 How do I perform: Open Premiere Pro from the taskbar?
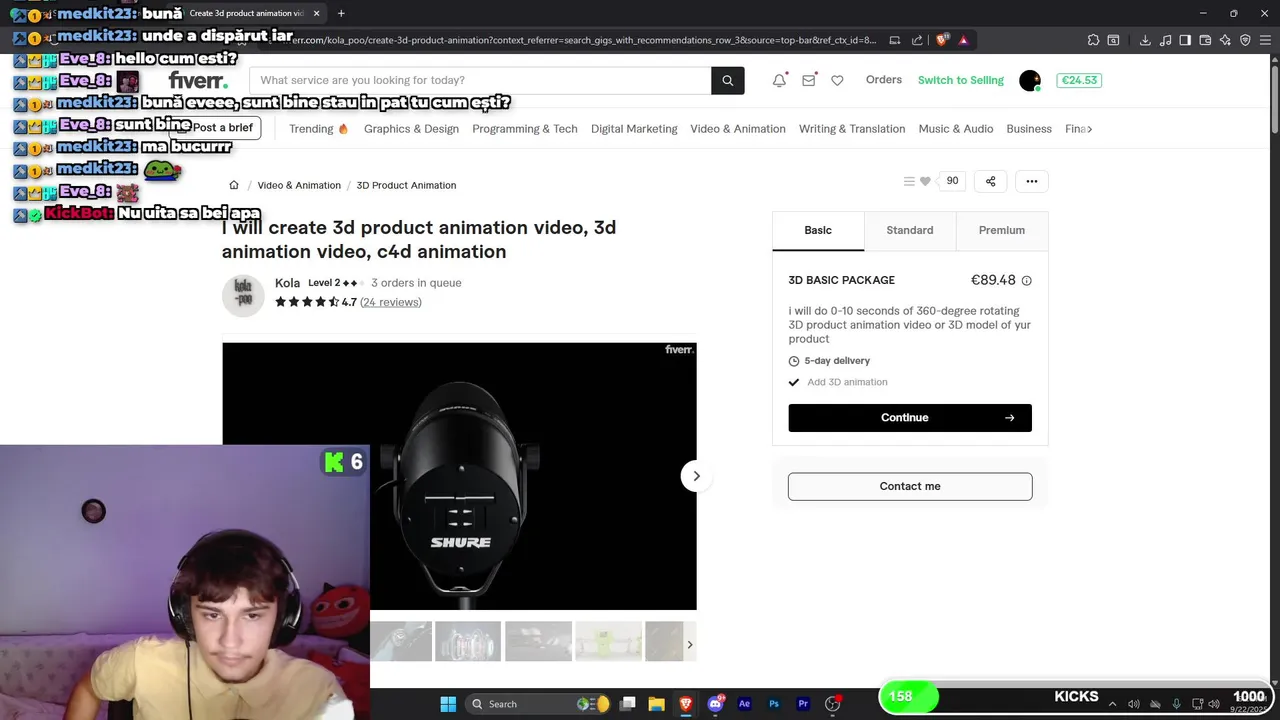[x=803, y=704]
